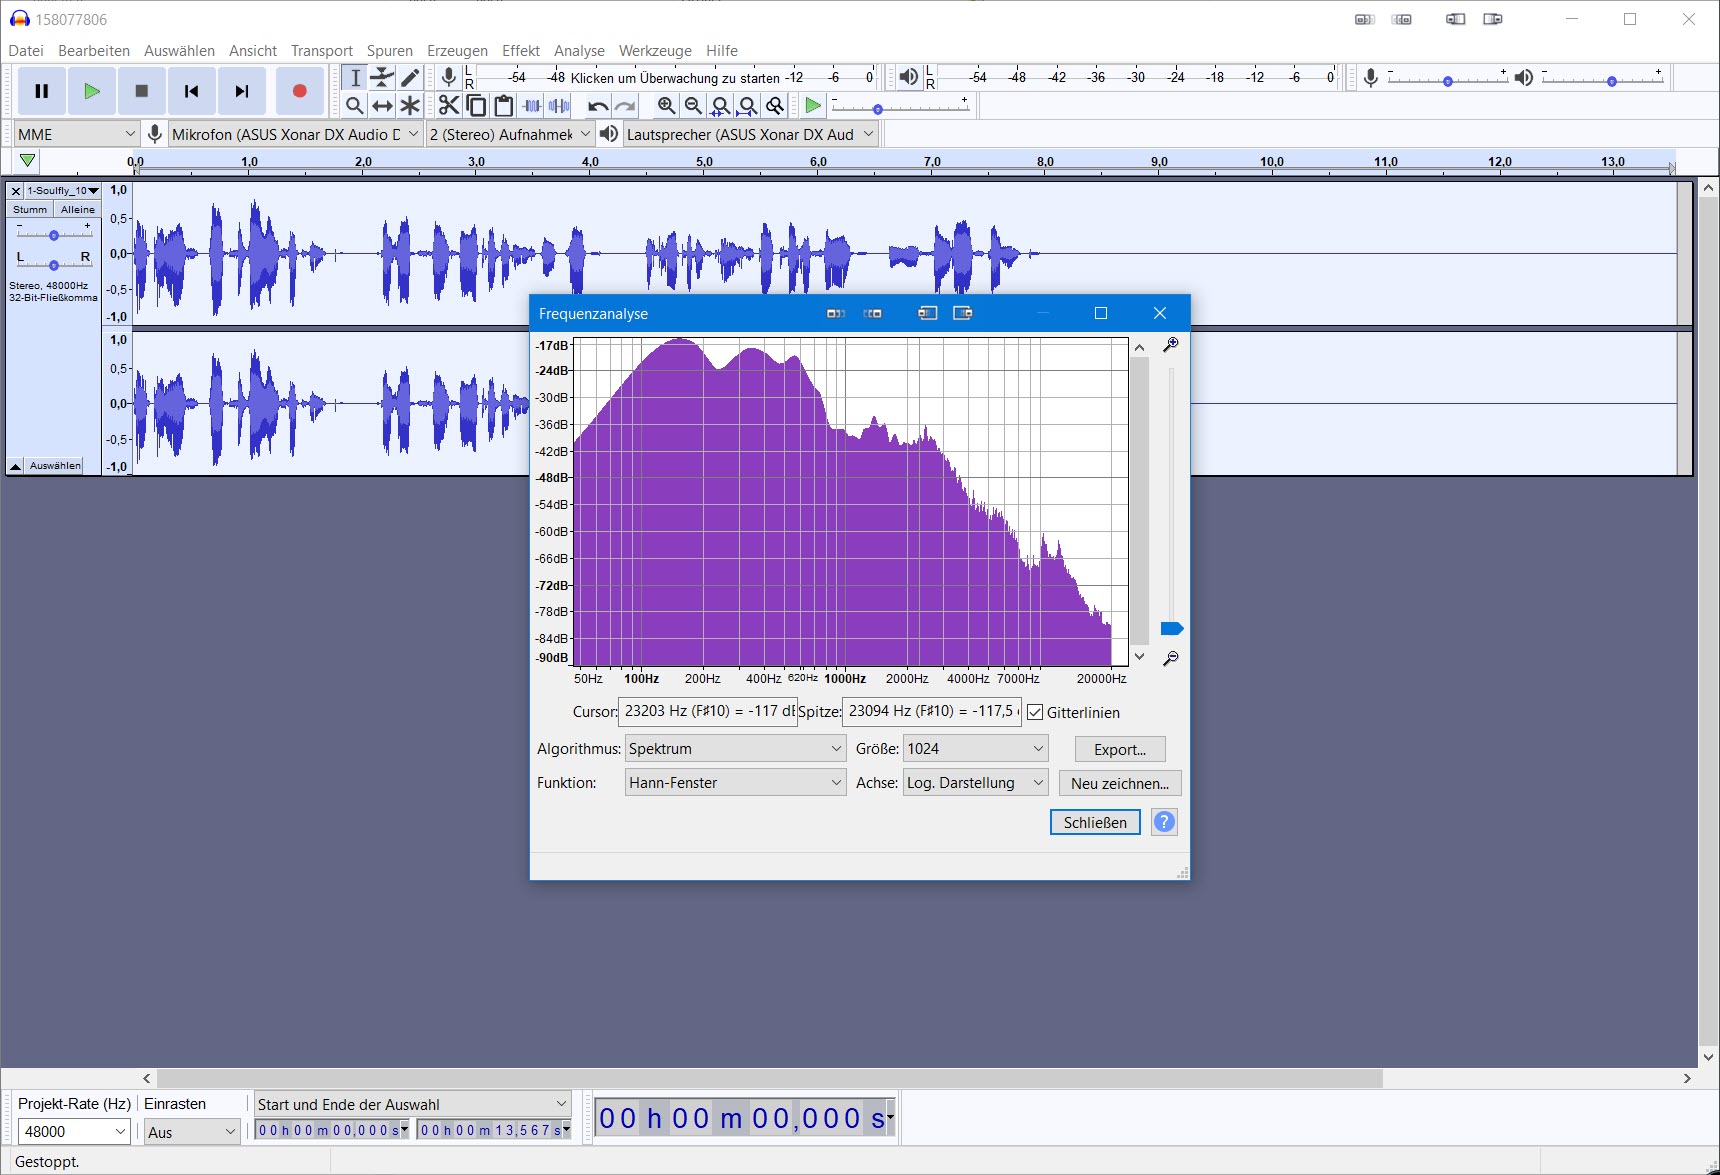
Task: Open the Achse Log. Darstellung dropdown
Action: (x=975, y=783)
